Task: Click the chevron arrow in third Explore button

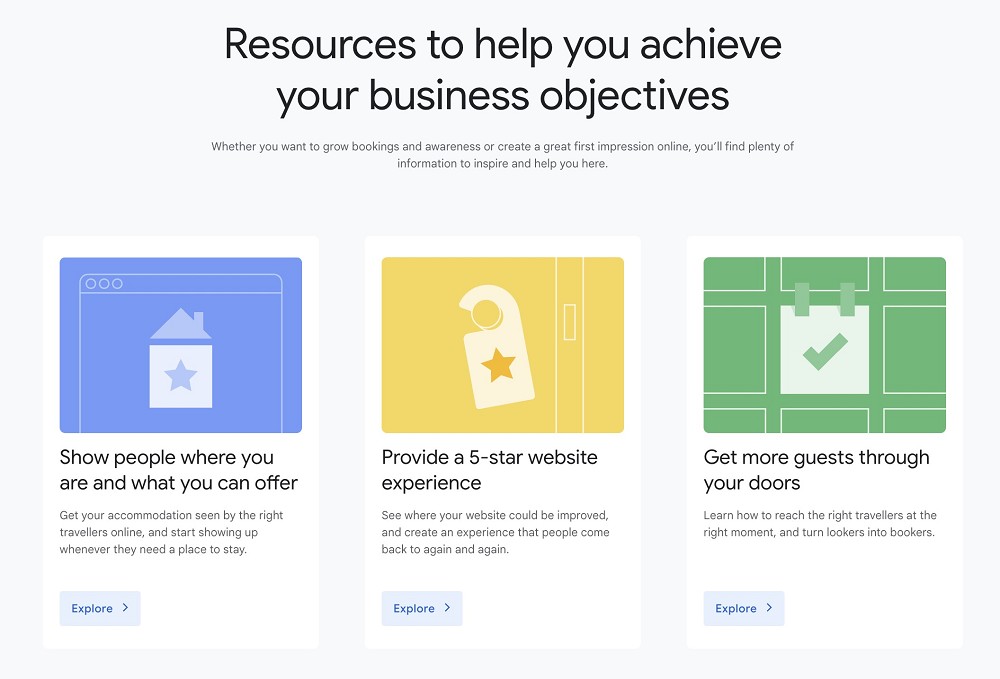Action: tap(770, 608)
